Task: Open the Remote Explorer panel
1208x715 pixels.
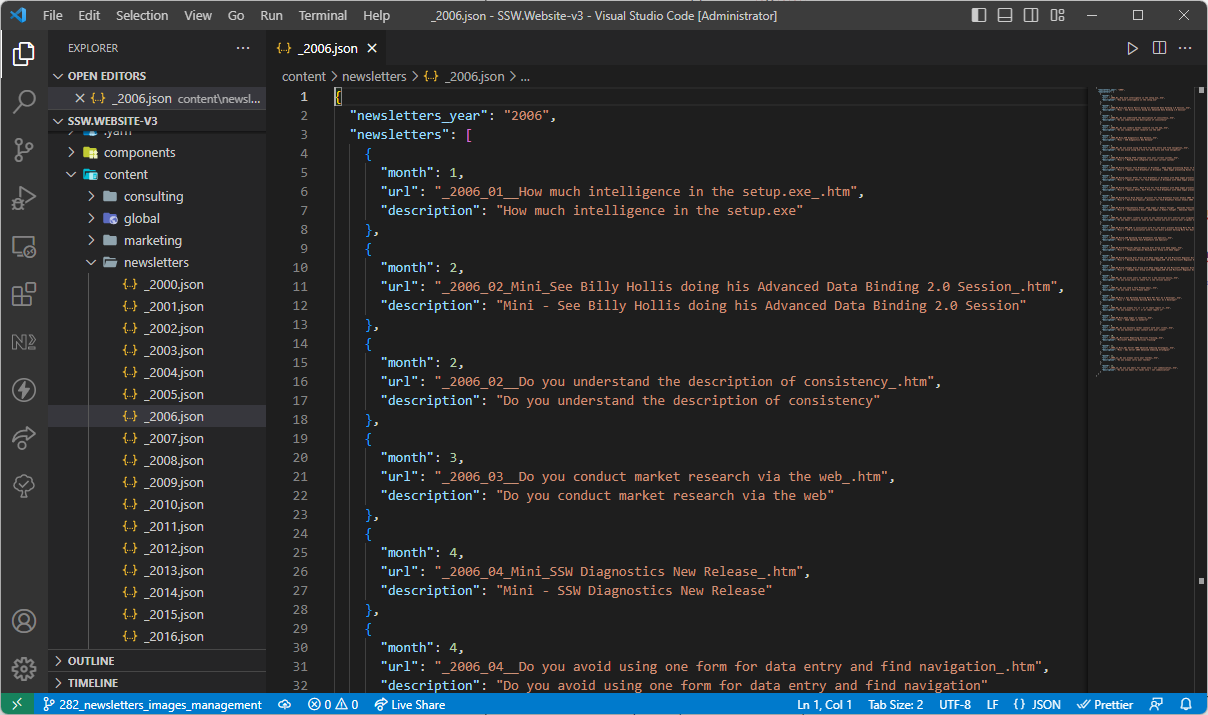Action: (x=24, y=246)
